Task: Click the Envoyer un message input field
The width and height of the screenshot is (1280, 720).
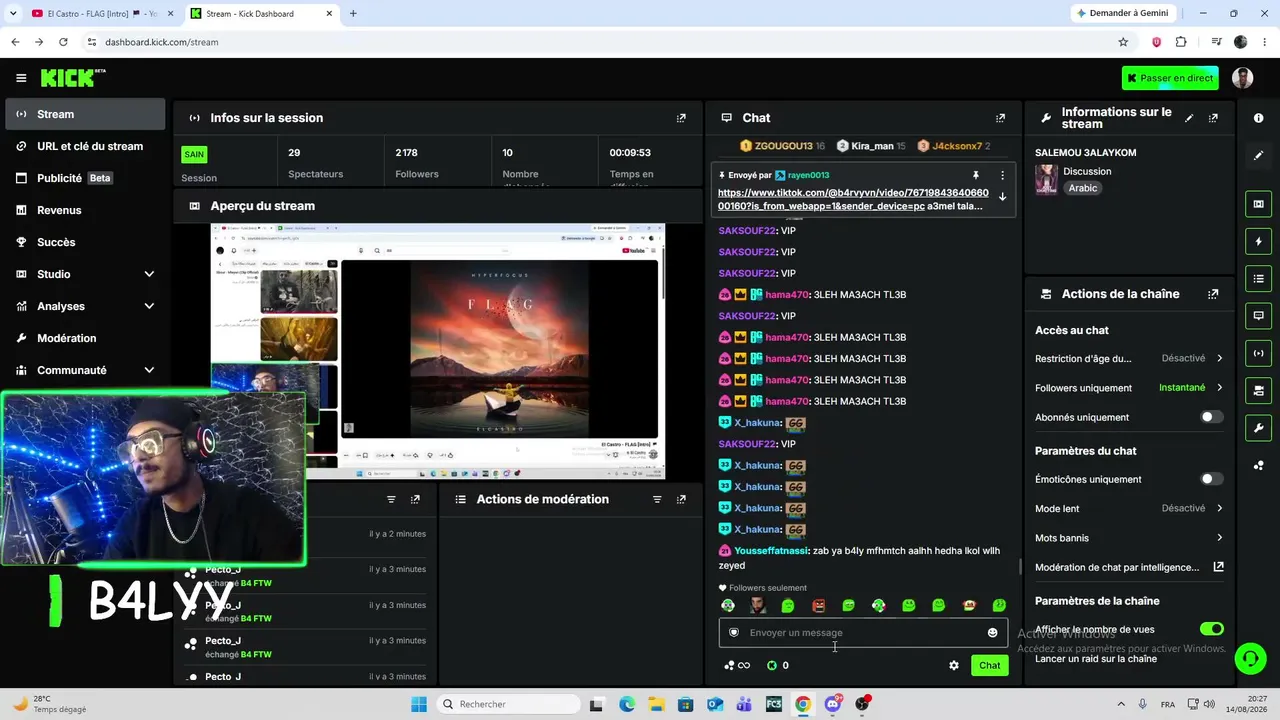Action: pyautogui.click(x=863, y=632)
